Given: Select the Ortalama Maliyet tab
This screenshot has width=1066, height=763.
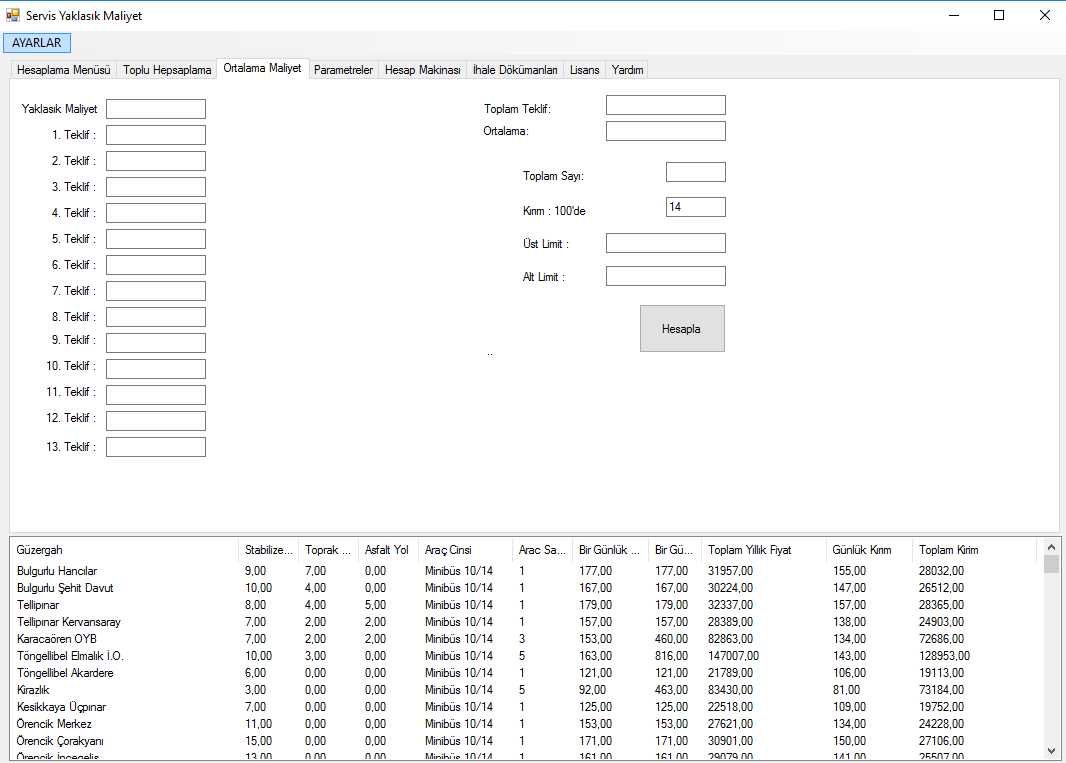Looking at the screenshot, I should point(262,68).
